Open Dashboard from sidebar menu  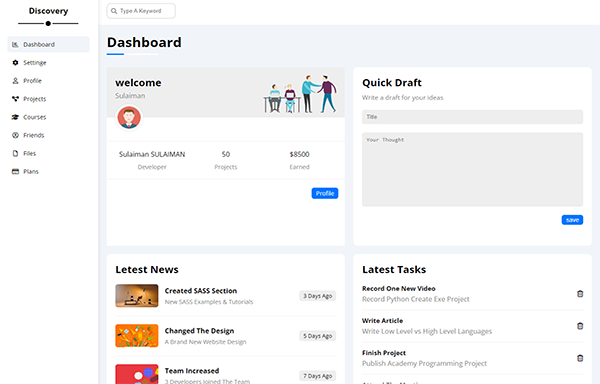coord(48,44)
